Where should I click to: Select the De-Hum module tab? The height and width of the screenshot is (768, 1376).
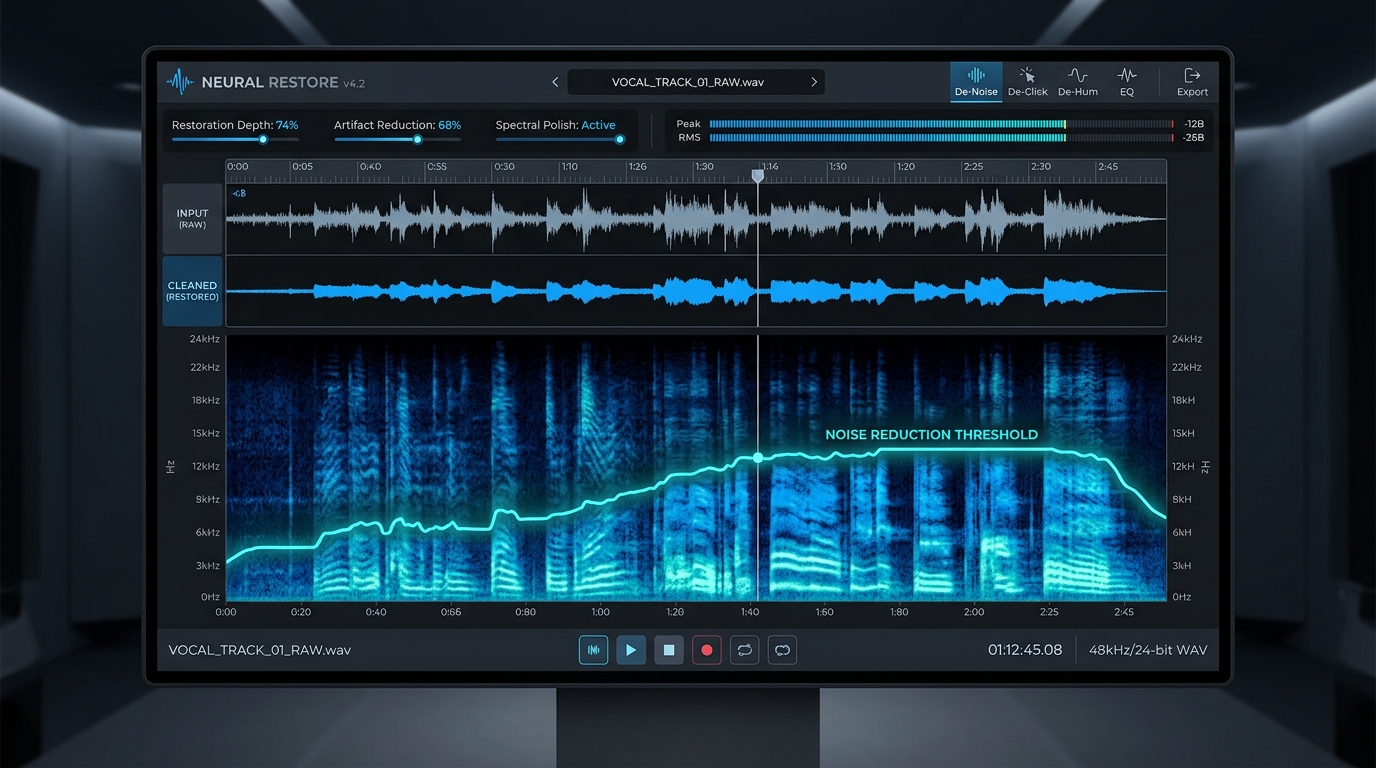pos(1078,82)
